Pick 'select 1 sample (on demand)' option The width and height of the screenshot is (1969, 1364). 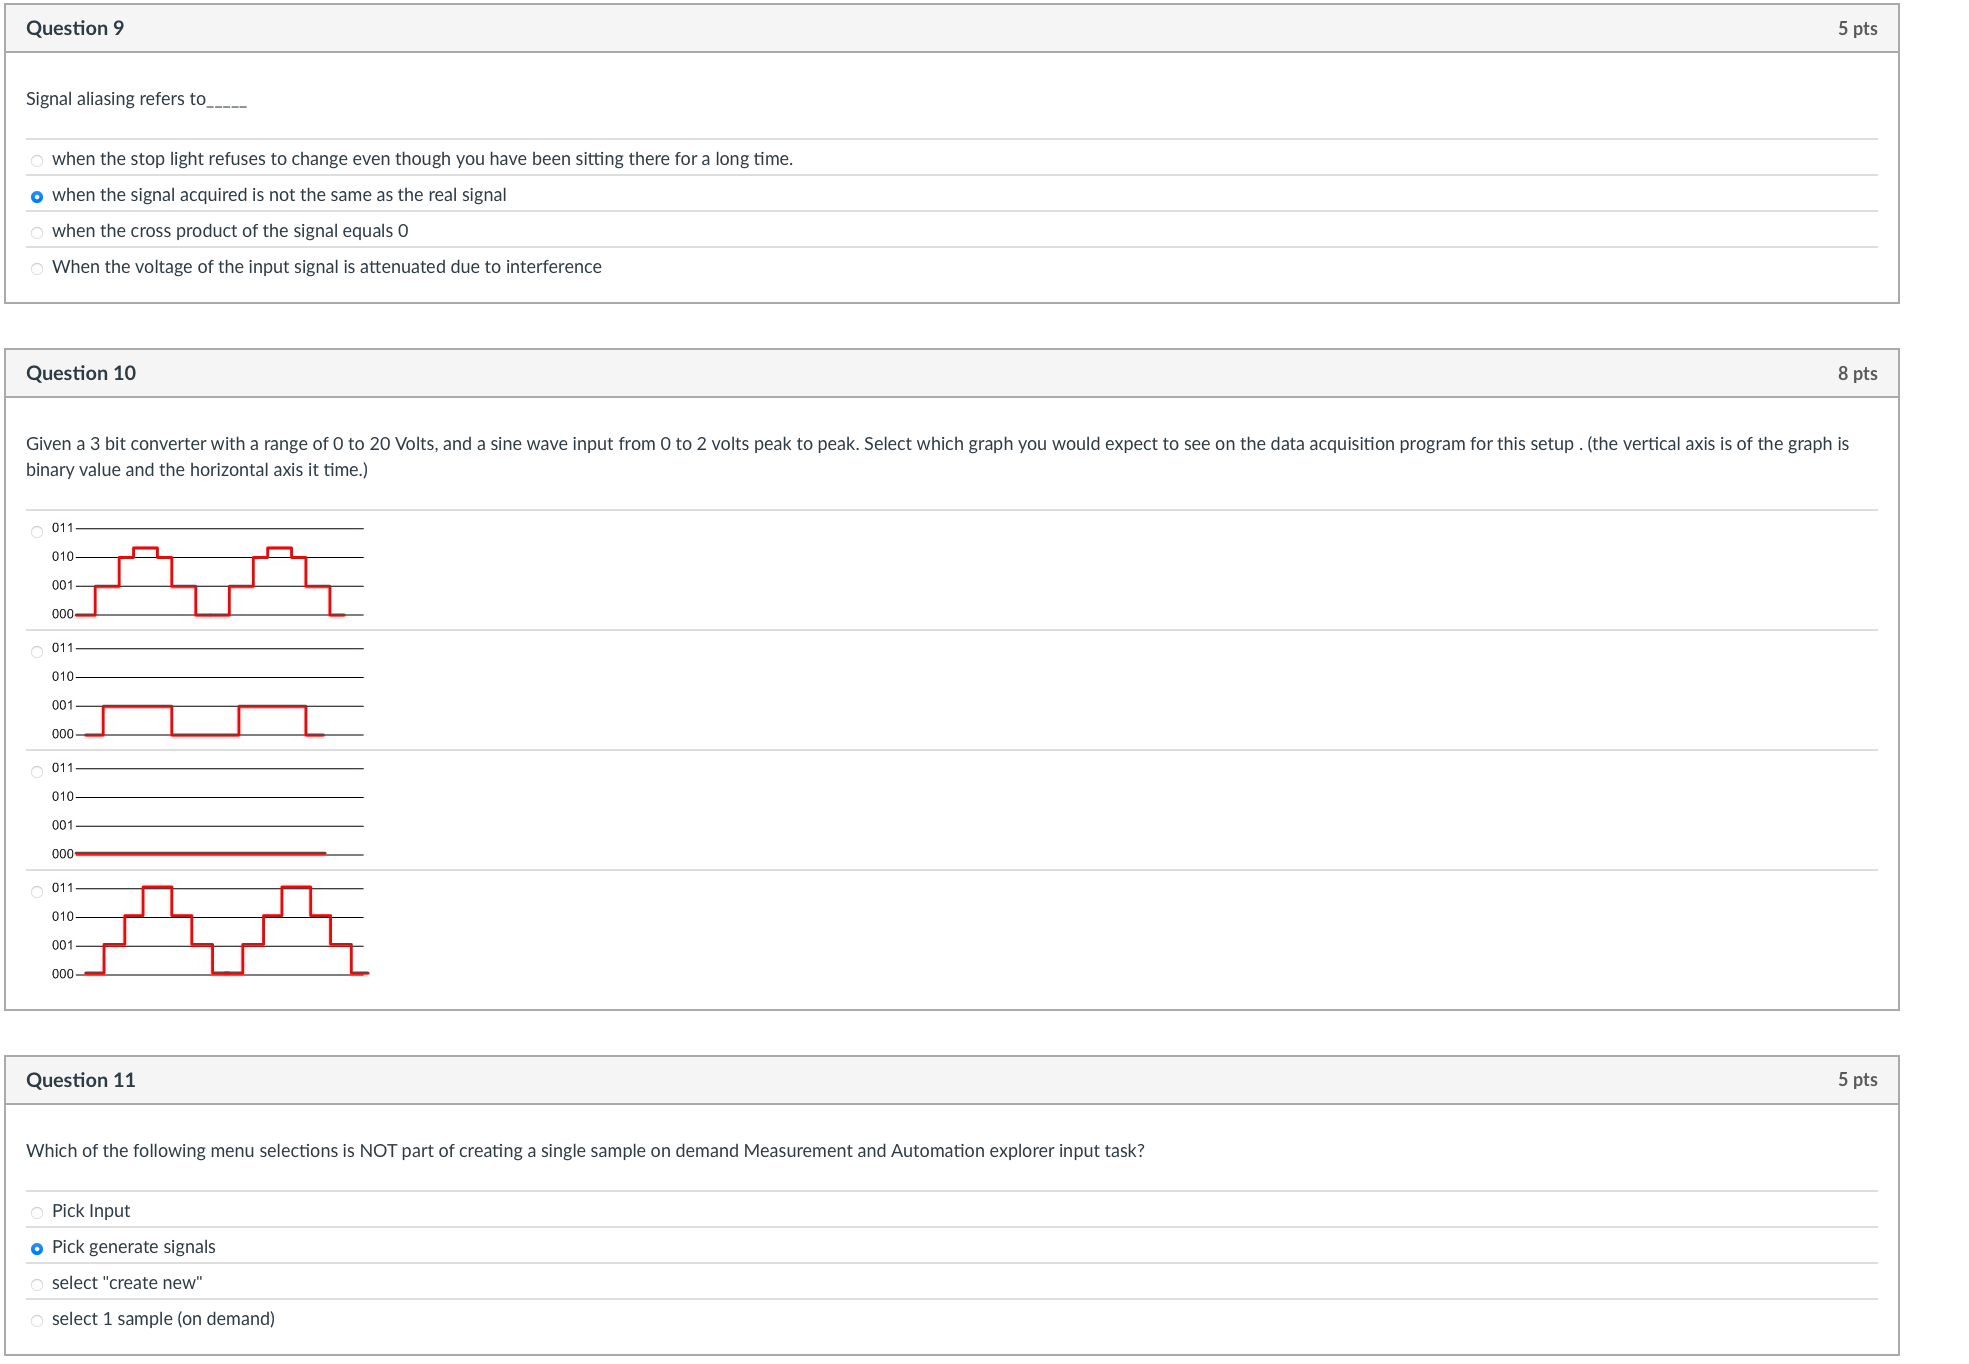[x=36, y=1319]
